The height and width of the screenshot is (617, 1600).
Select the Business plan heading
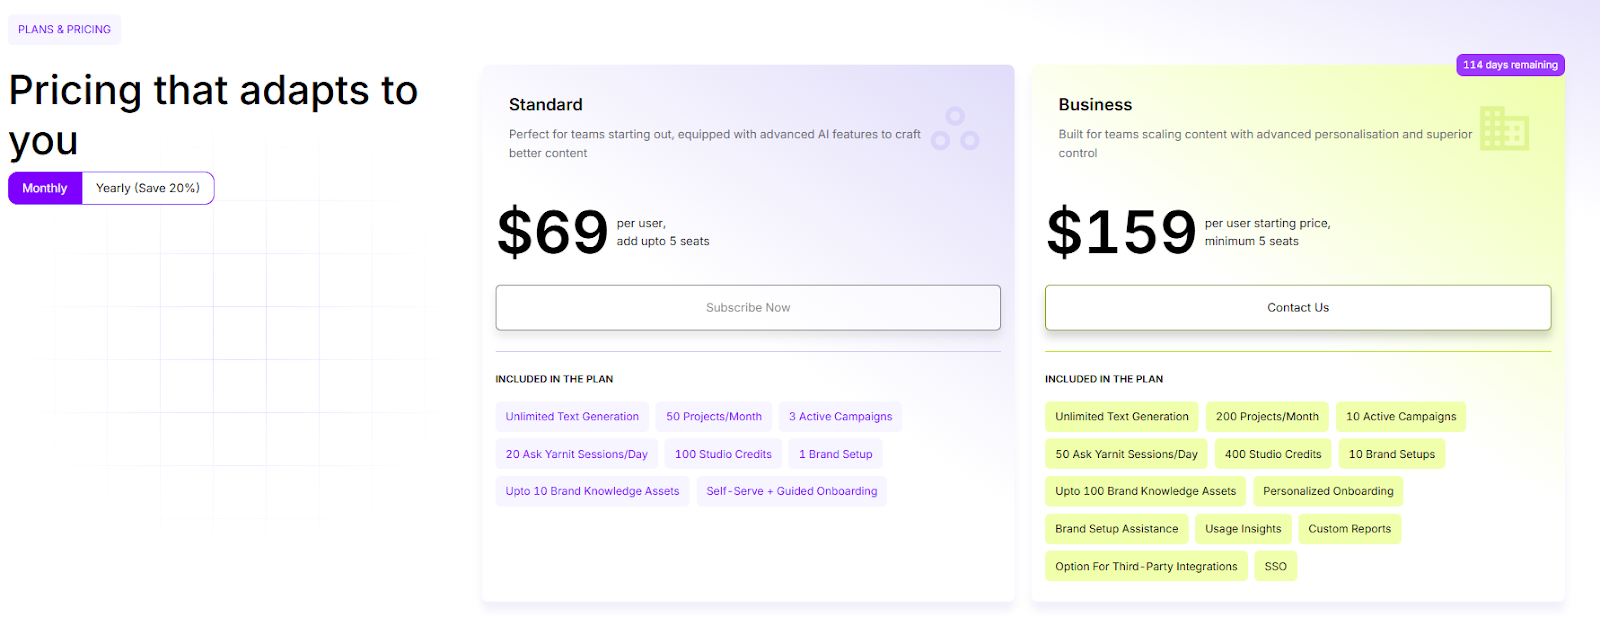click(x=1095, y=104)
